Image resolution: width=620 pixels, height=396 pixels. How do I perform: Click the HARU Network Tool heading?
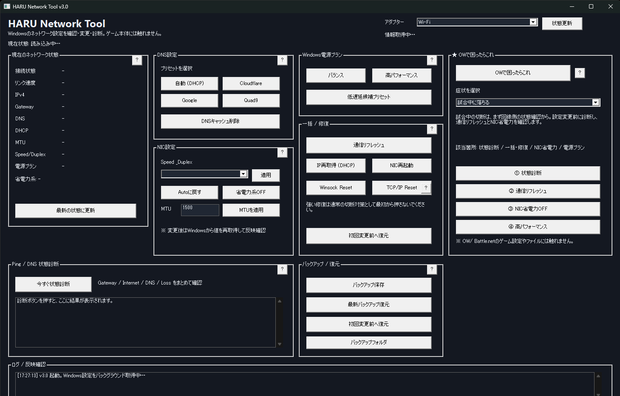pyautogui.click(x=57, y=24)
